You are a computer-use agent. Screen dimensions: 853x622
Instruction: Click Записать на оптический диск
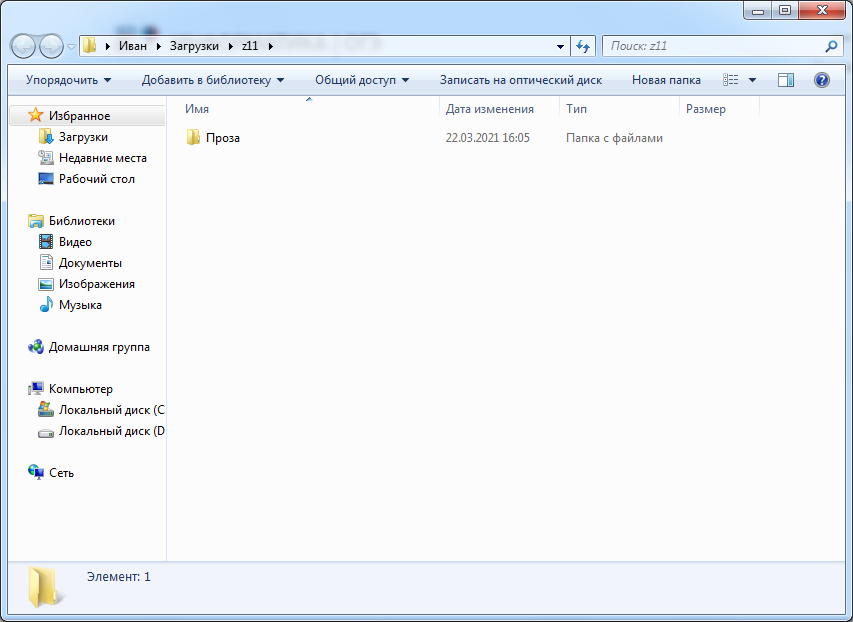coord(521,80)
